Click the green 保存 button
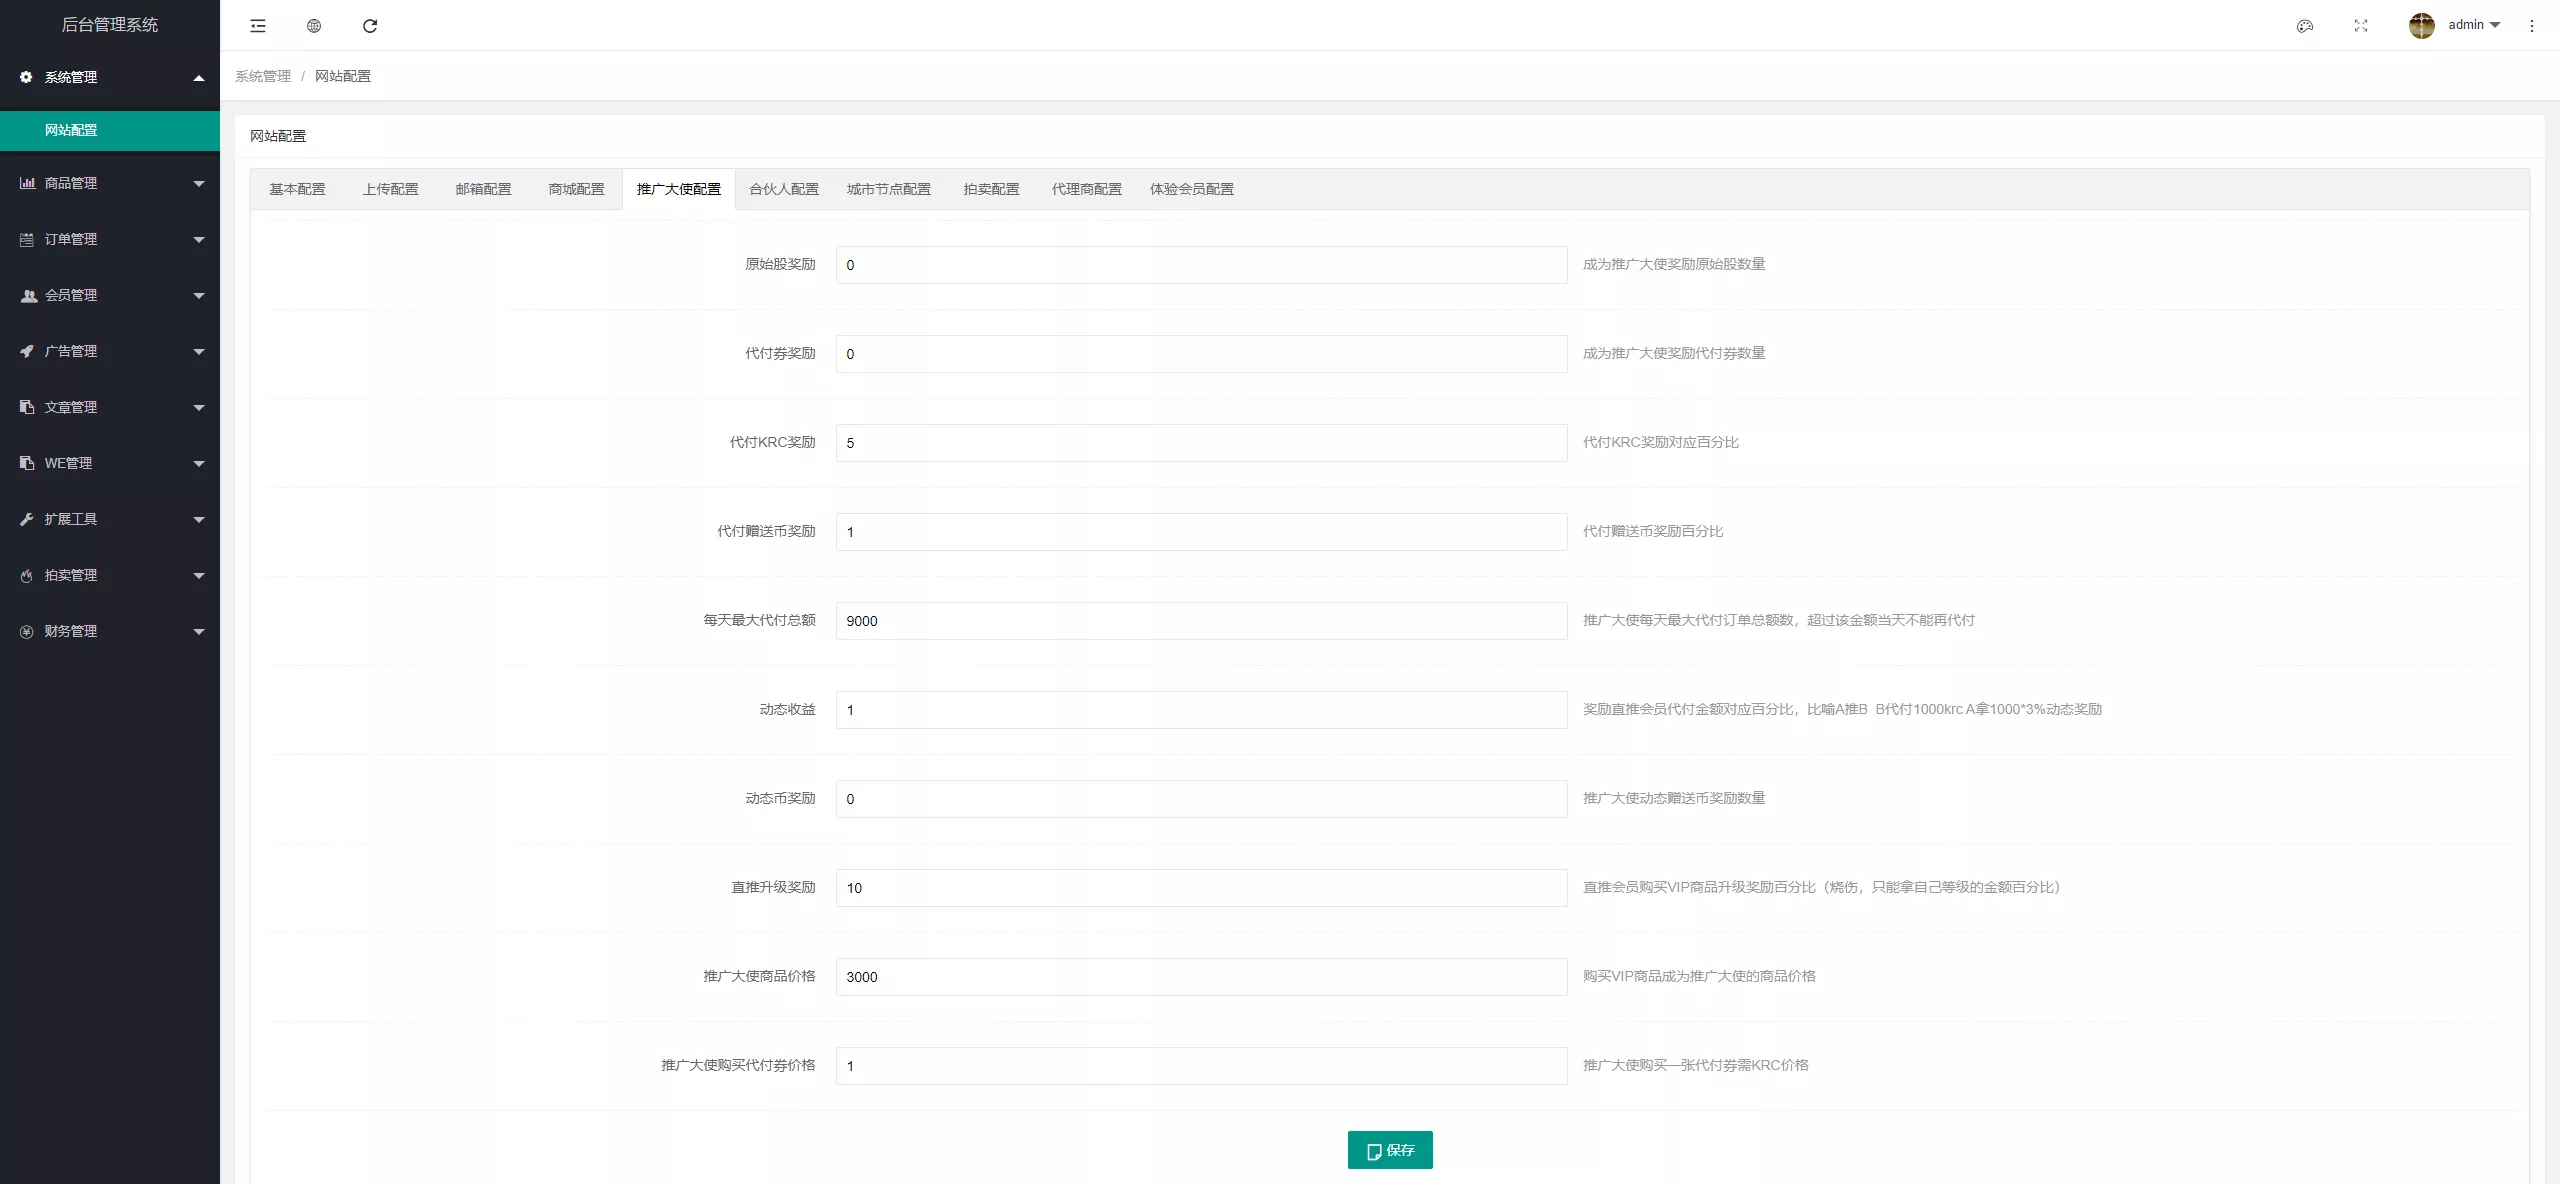 1390,1150
